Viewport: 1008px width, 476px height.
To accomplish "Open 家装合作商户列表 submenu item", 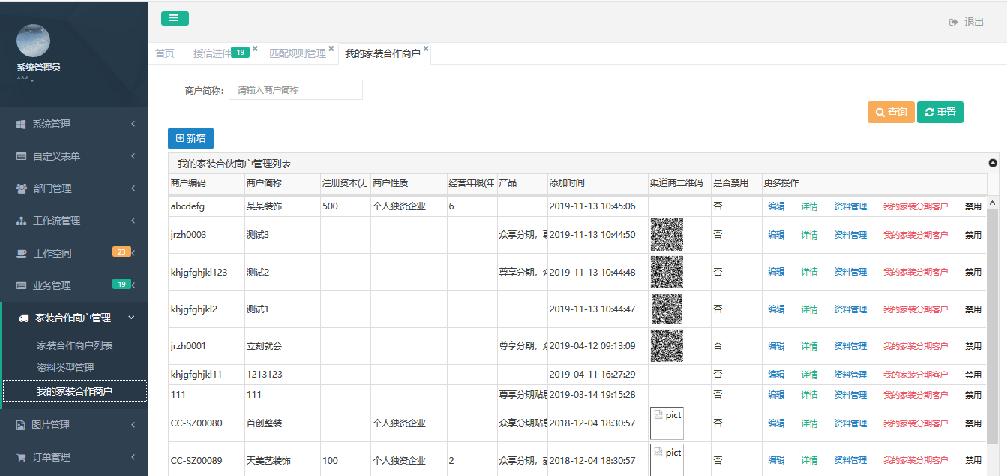I will [x=75, y=345].
